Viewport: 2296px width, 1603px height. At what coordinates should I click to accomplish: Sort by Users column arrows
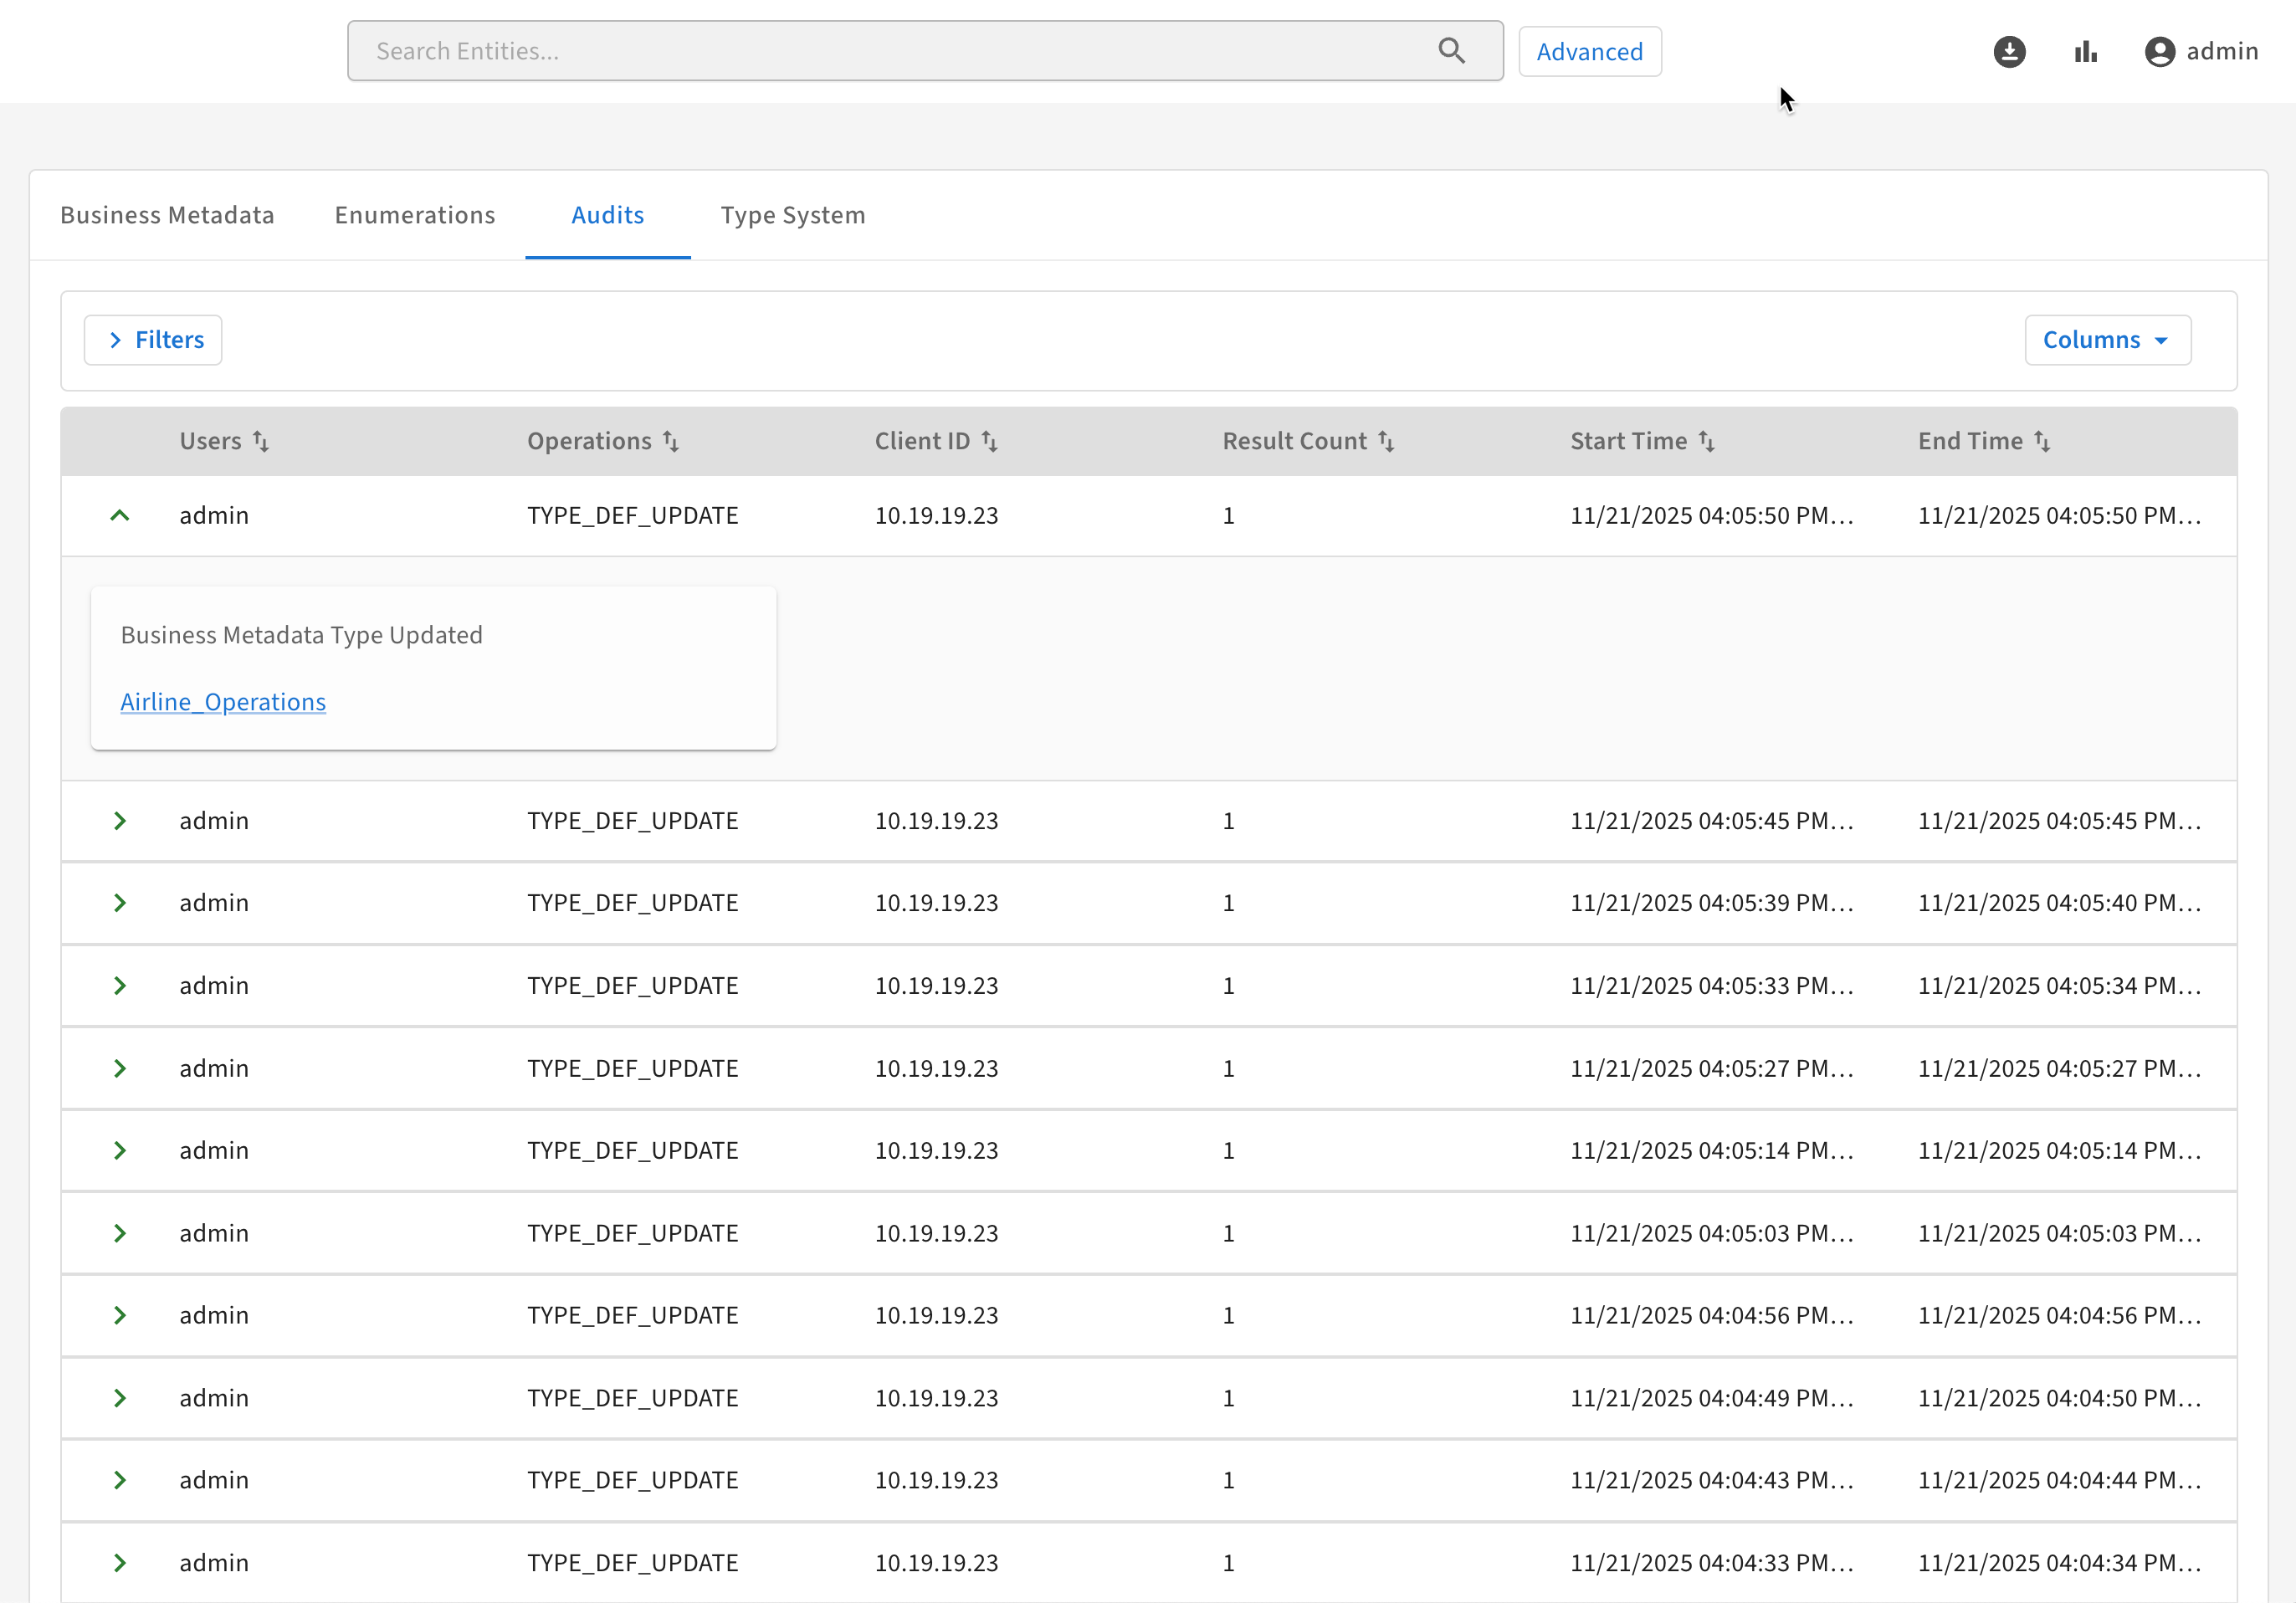pyautogui.click(x=261, y=441)
